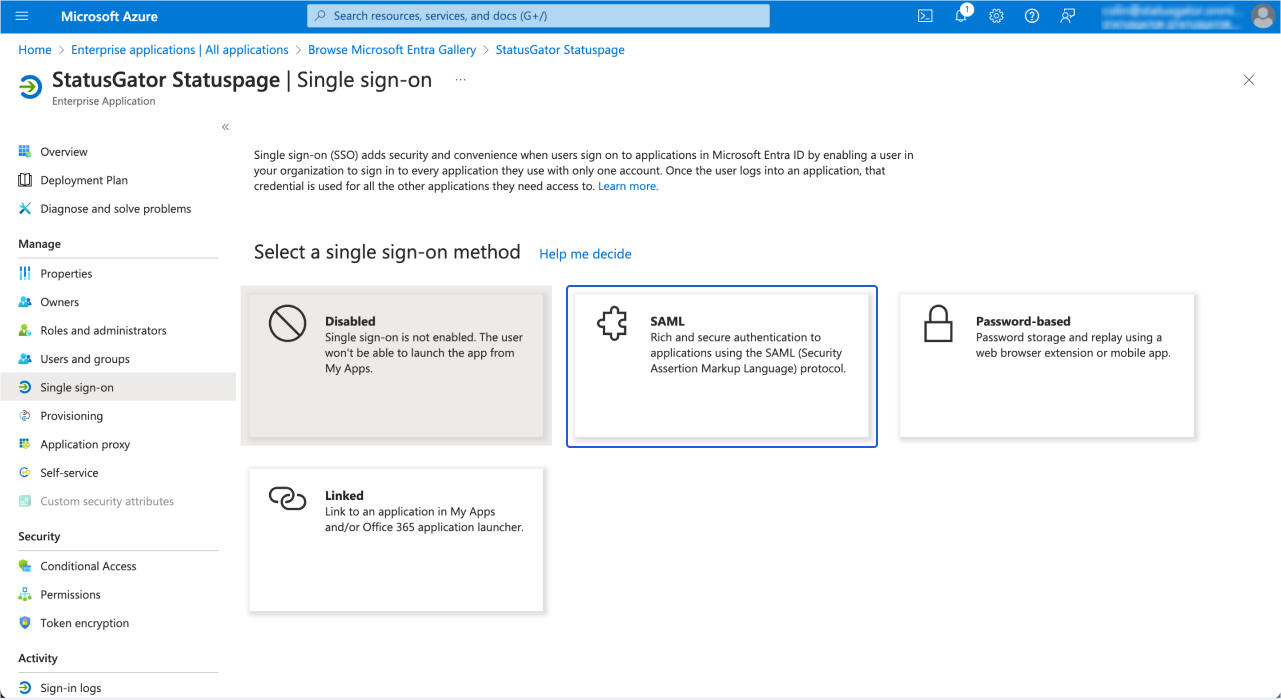Click the Deployment Plan book icon

(x=25, y=180)
